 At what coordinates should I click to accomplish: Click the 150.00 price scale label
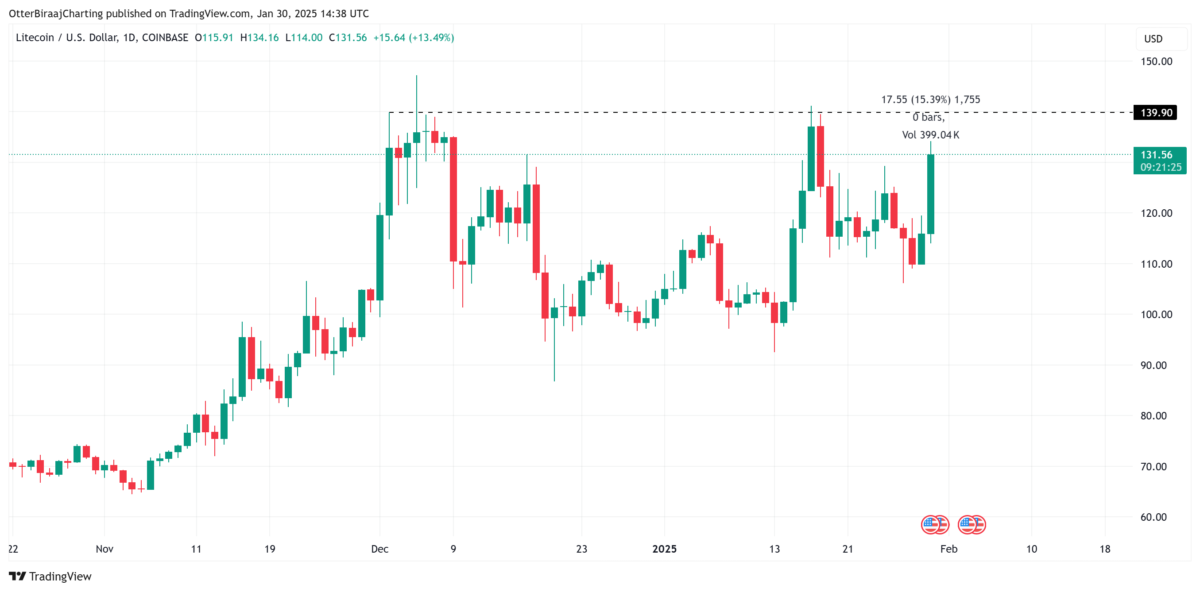click(1156, 61)
